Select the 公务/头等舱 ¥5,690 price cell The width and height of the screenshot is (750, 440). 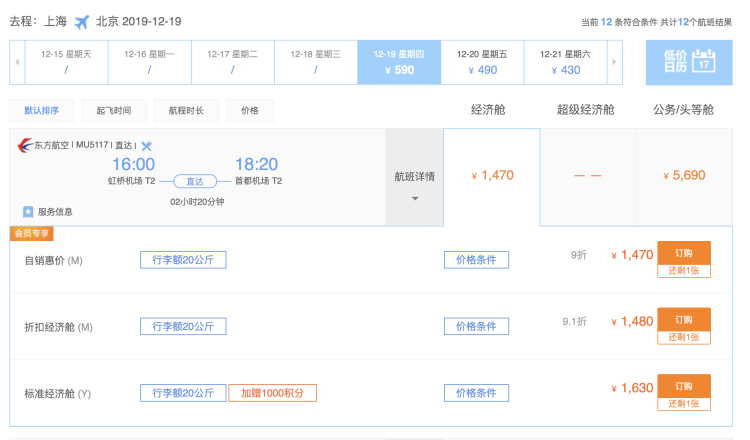(x=684, y=176)
